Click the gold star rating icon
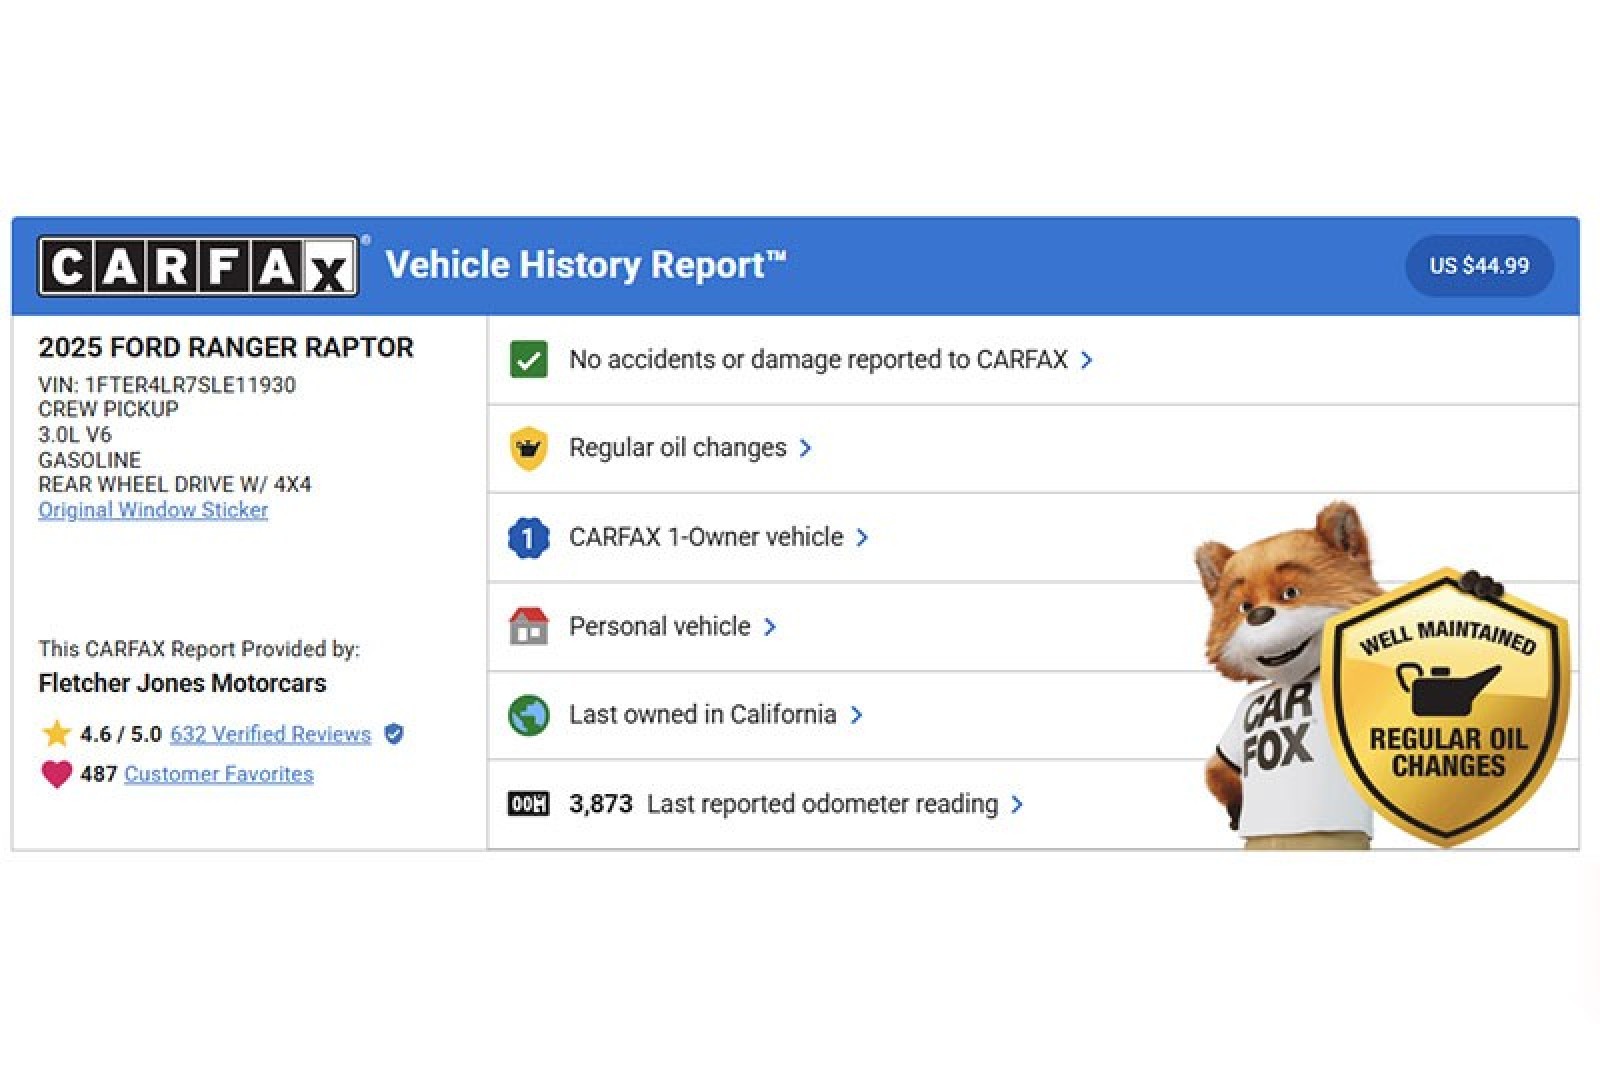Screen dimensions: 1600x1066 click(56, 734)
